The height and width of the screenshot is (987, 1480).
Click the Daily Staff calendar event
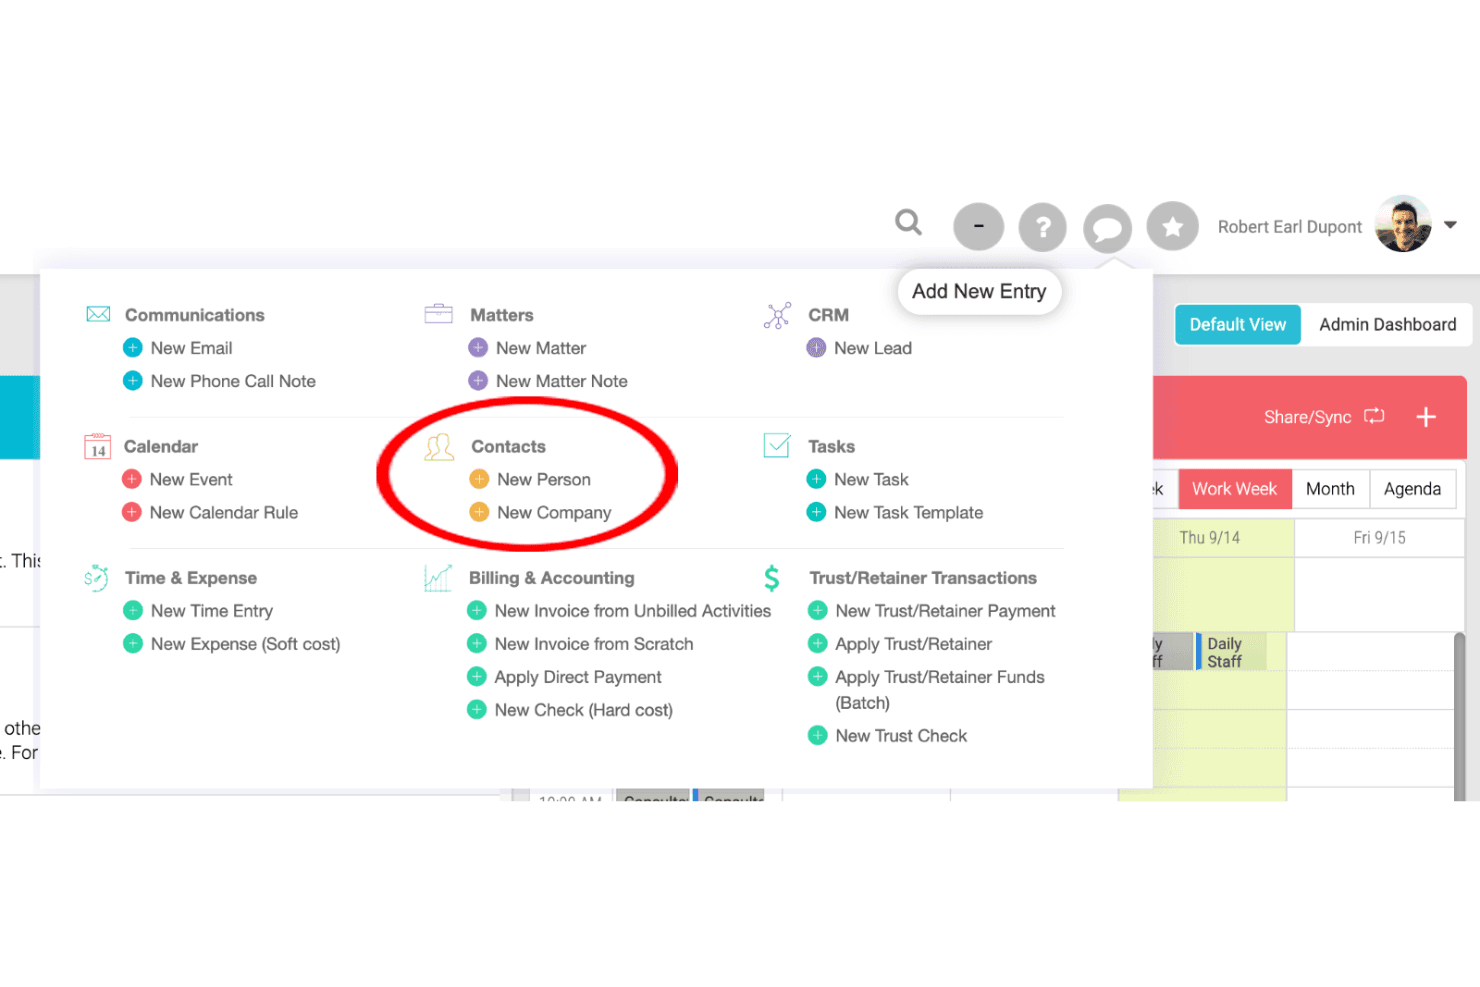click(1231, 652)
